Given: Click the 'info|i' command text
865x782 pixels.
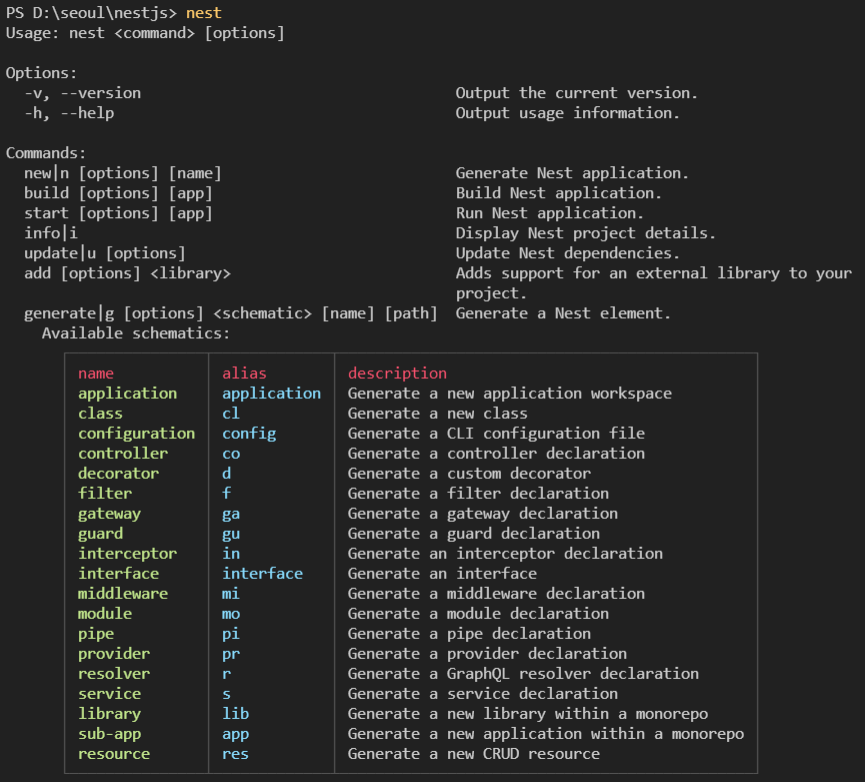Looking at the screenshot, I should [51, 233].
